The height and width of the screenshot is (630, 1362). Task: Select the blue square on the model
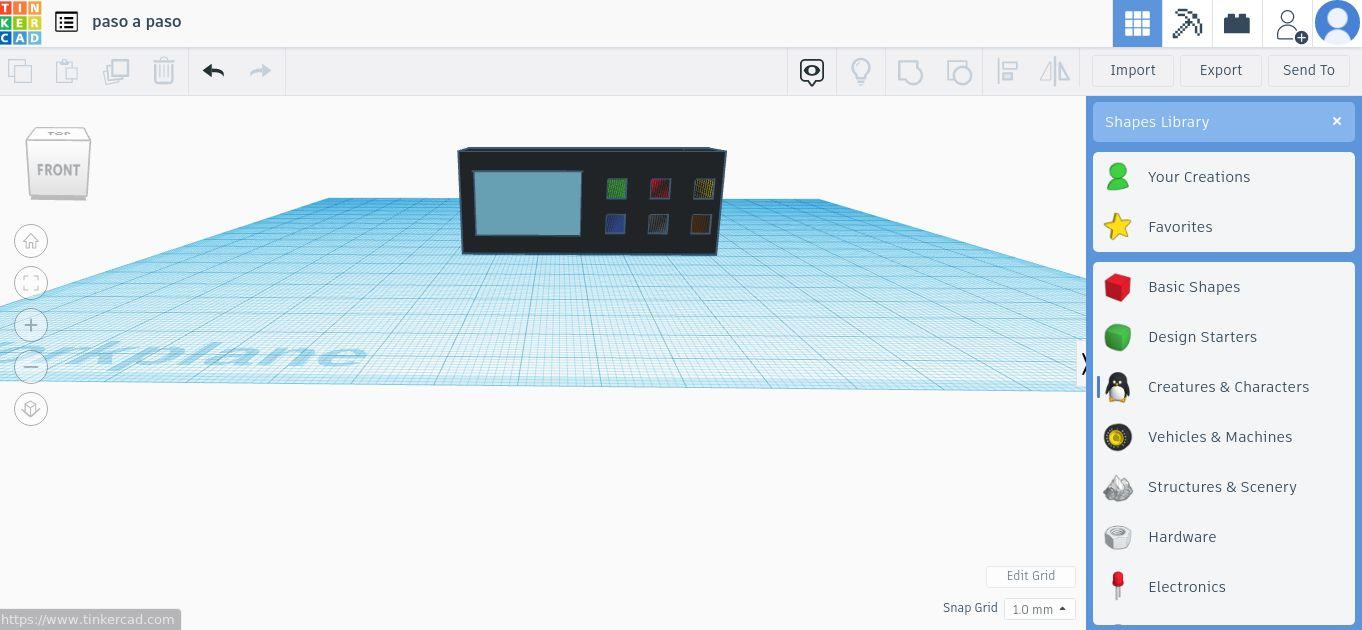(x=615, y=224)
